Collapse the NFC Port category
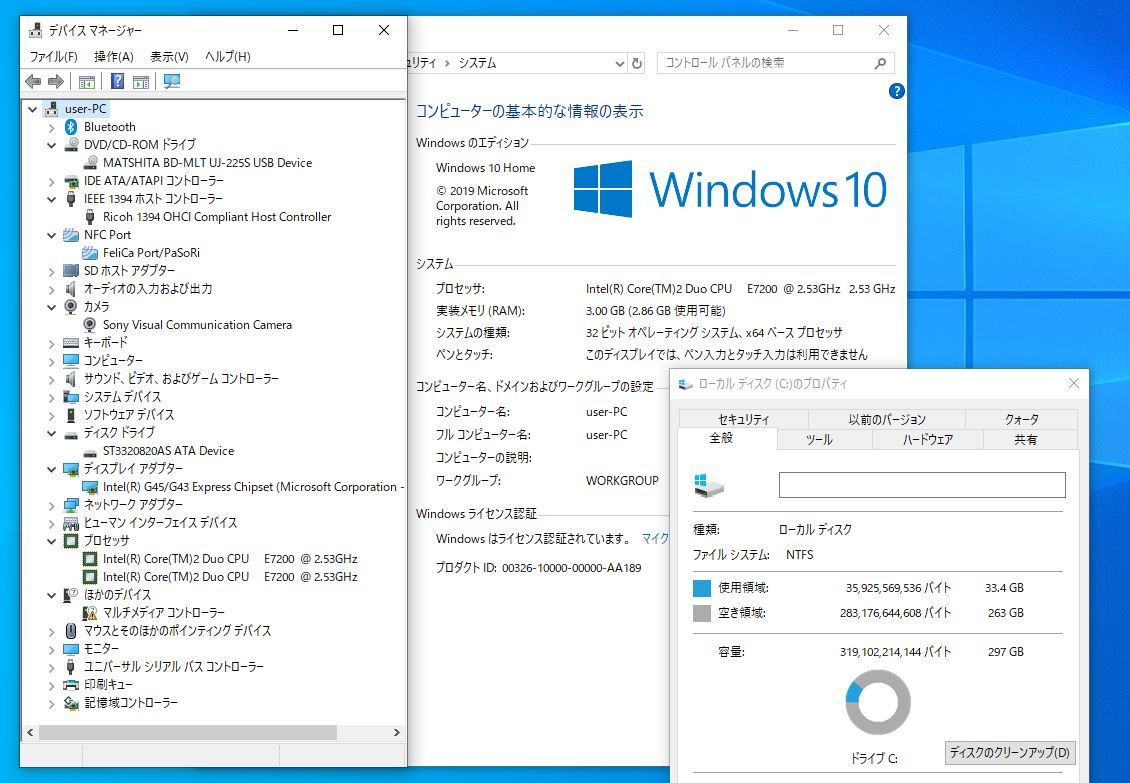This screenshot has width=1130, height=783. (x=51, y=236)
